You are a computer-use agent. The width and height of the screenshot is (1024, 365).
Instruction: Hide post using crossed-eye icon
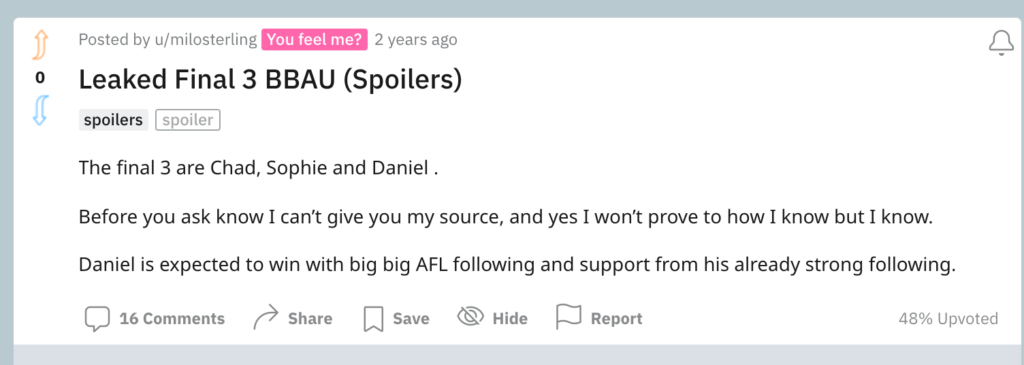pyautogui.click(x=470, y=317)
